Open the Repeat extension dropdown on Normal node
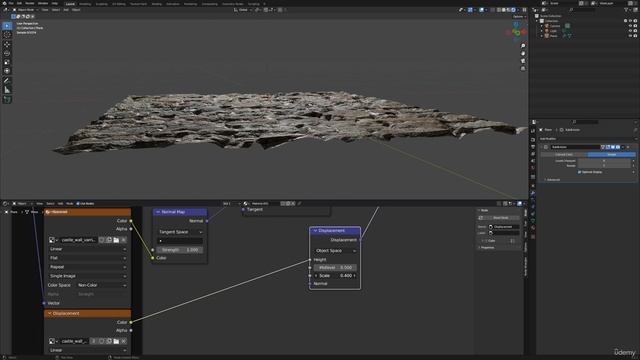 pos(88,267)
